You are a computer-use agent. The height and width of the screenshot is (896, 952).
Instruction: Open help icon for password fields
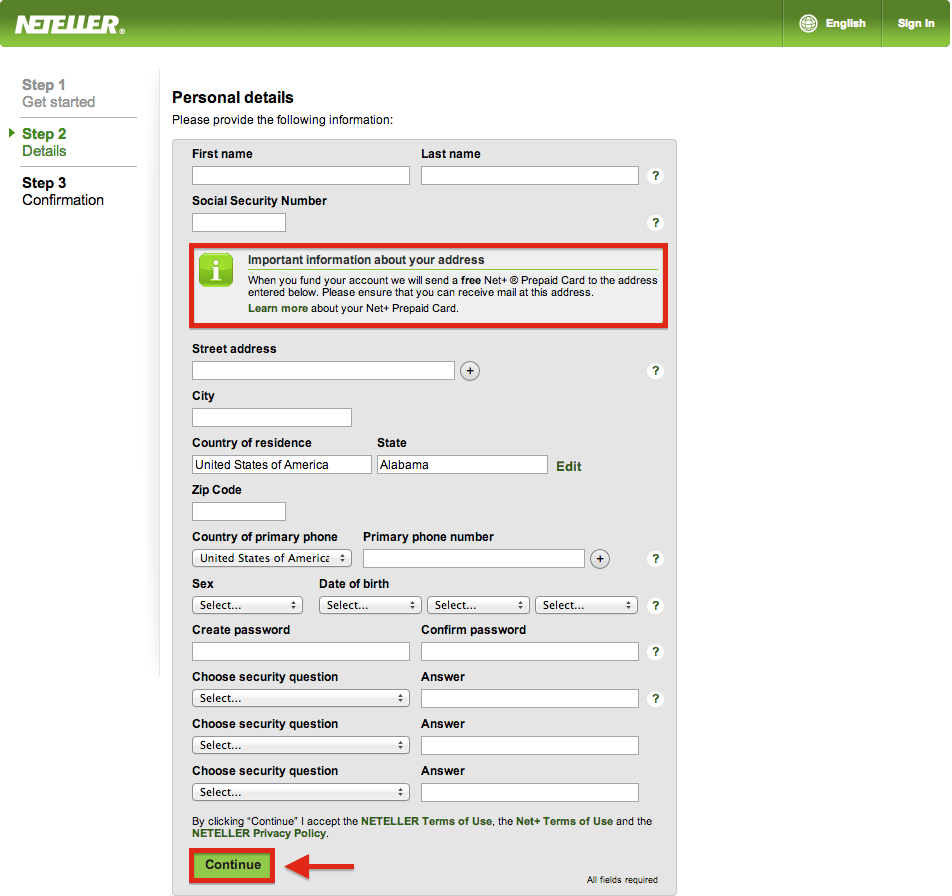click(x=655, y=652)
